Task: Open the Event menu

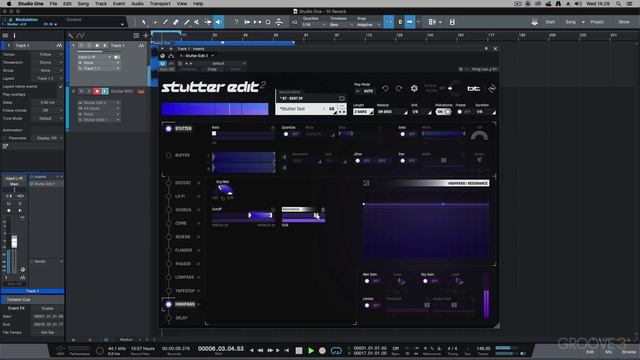Action: (x=119, y=4)
